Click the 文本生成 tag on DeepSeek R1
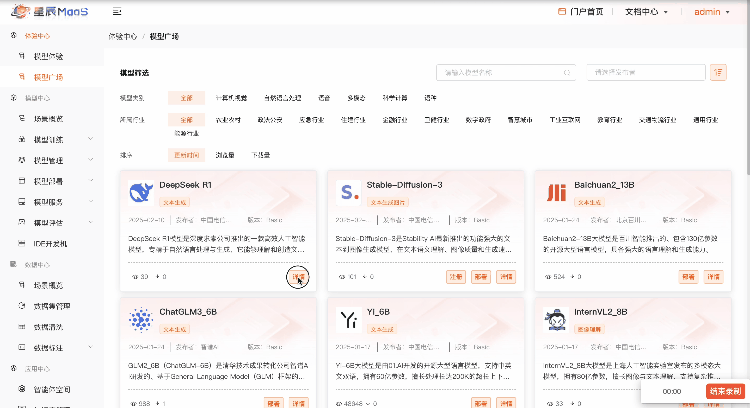 [x=175, y=202]
